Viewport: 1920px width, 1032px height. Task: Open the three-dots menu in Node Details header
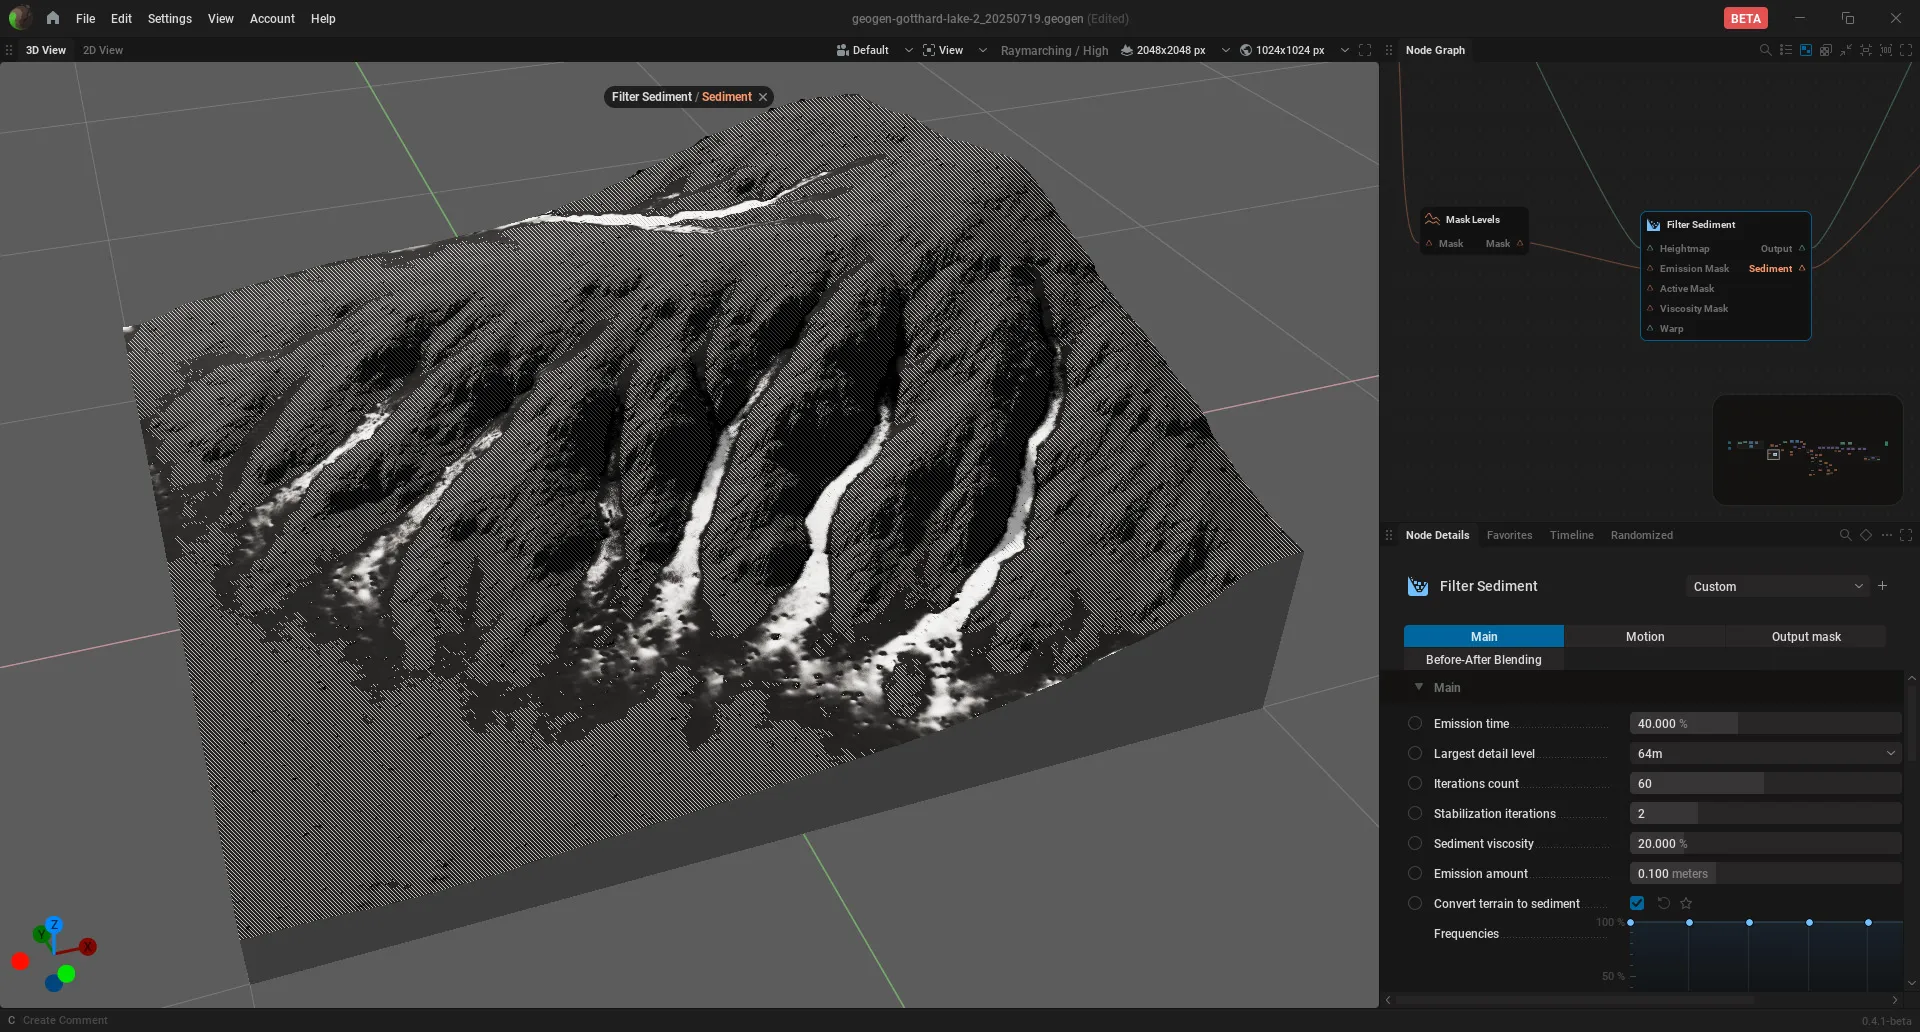tap(1887, 535)
